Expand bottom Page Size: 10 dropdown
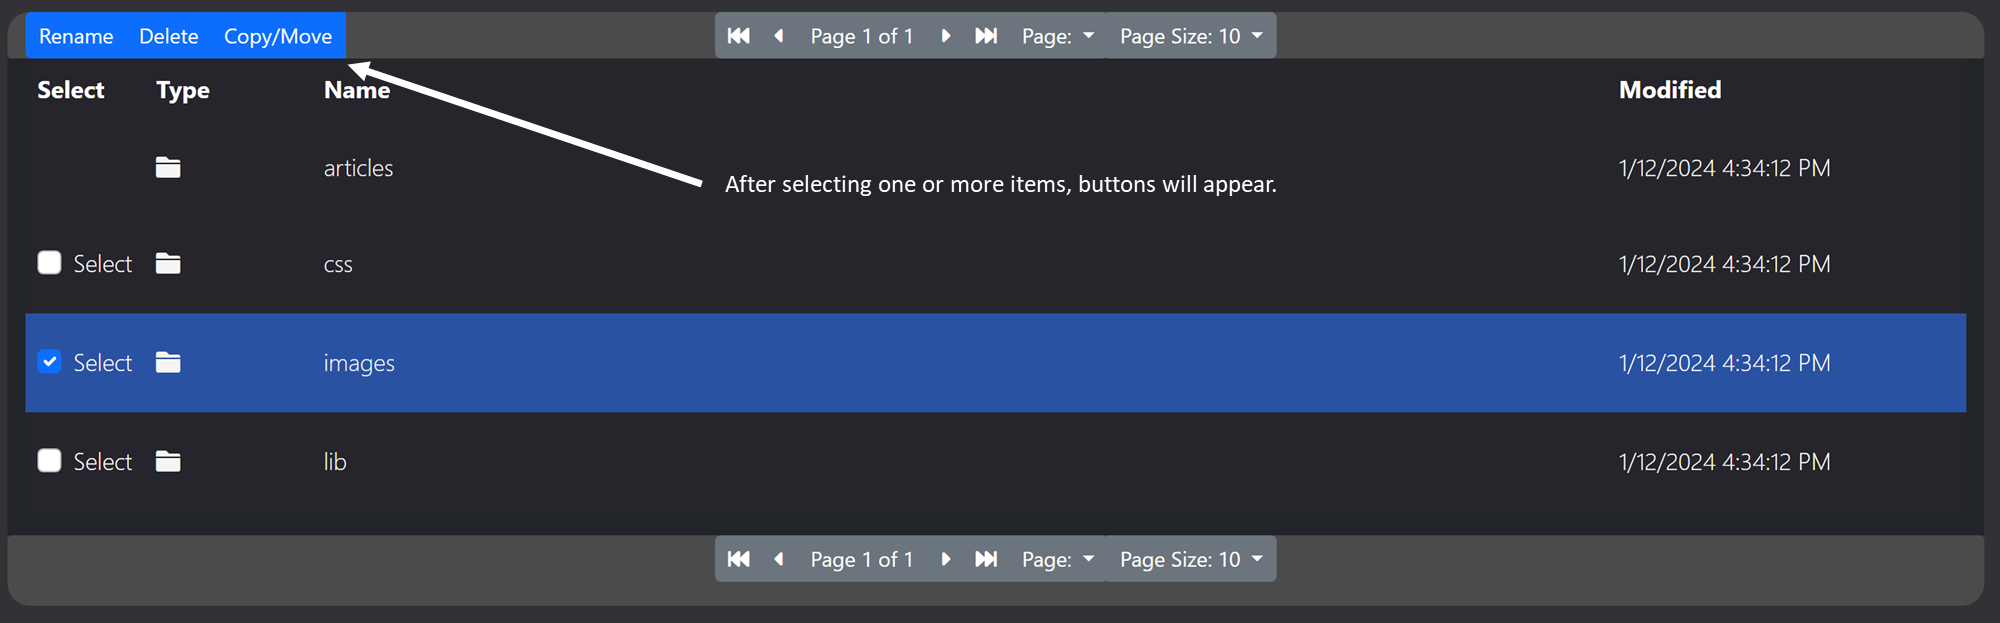The height and width of the screenshot is (623, 2000). (1191, 559)
